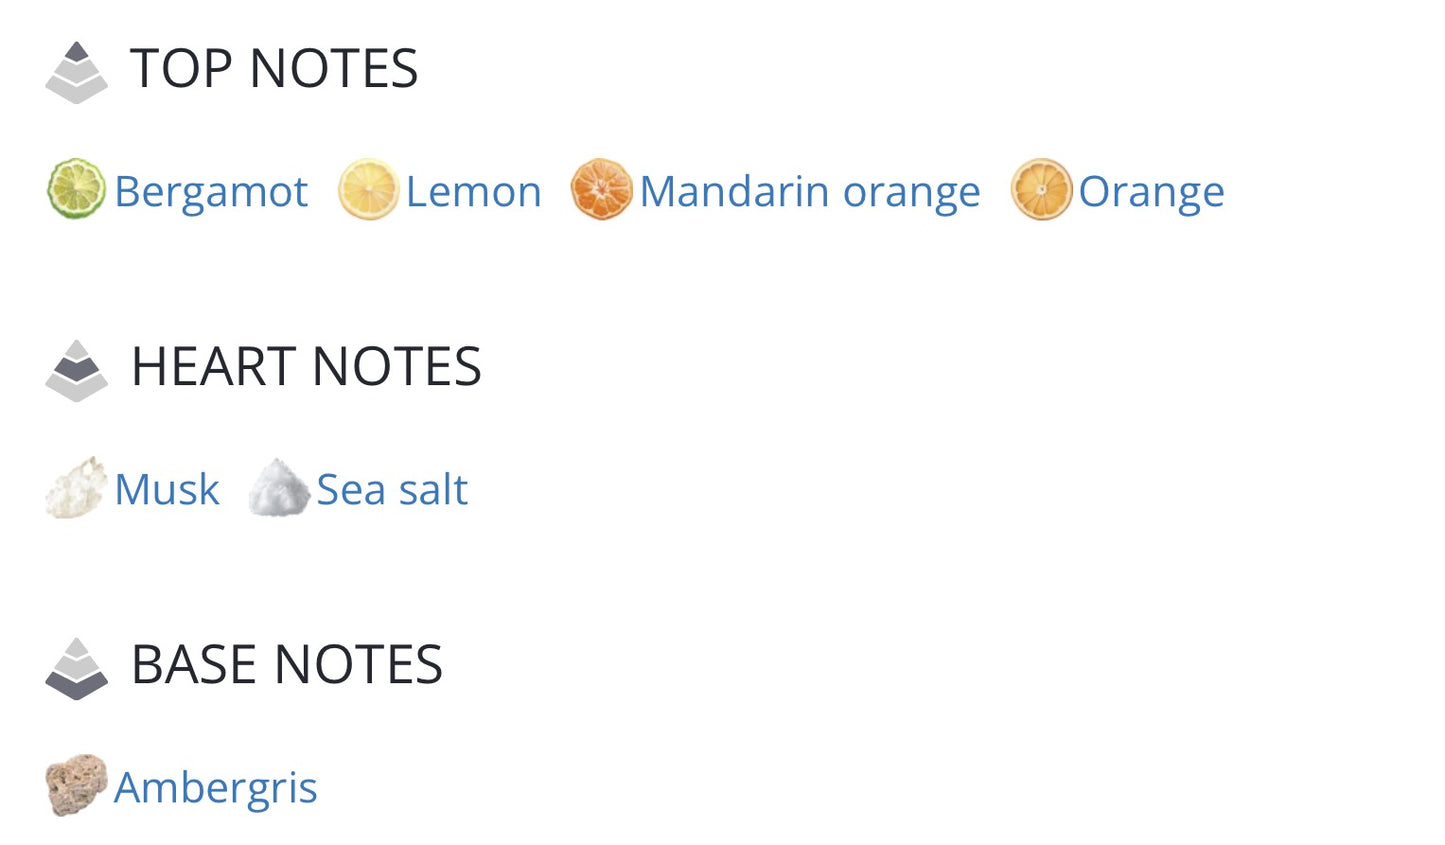Viewport: 1445px width, 845px height.
Task: Click the sea salt pile icon
Action: 279,488
